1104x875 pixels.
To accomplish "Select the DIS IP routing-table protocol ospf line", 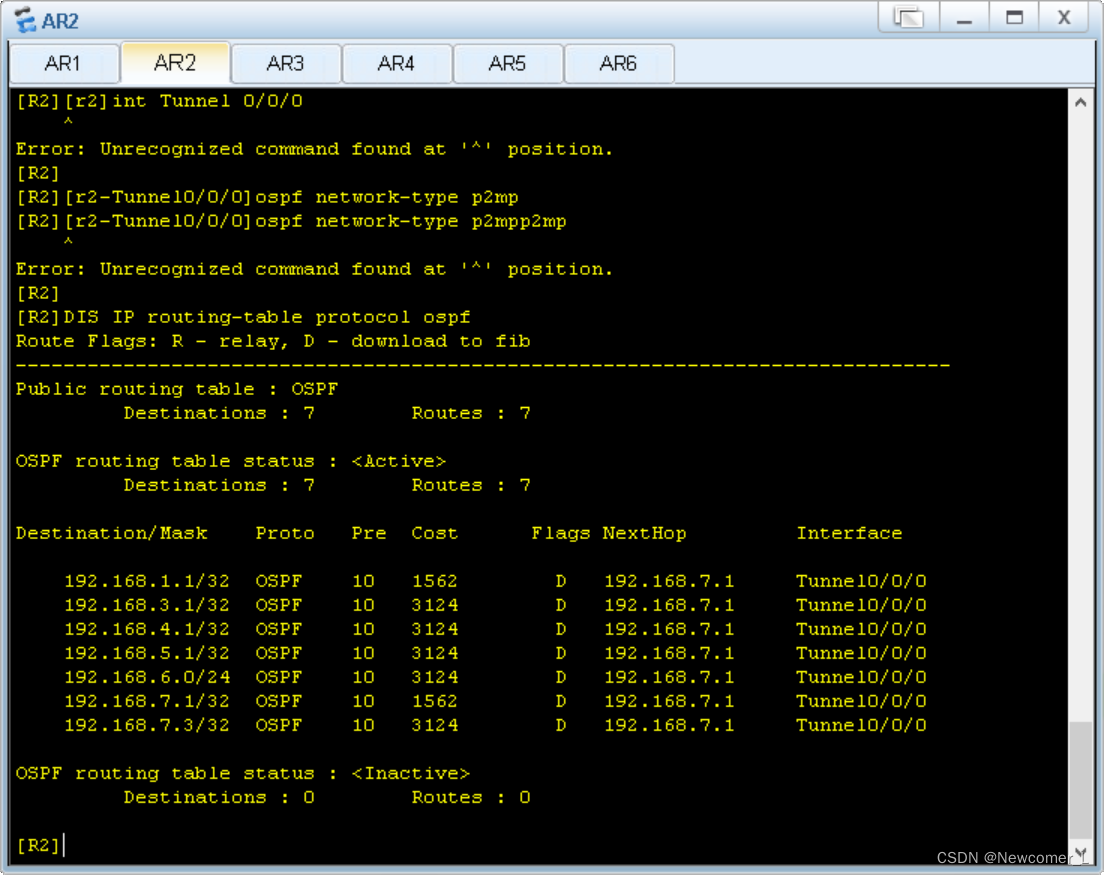I will (x=232, y=316).
